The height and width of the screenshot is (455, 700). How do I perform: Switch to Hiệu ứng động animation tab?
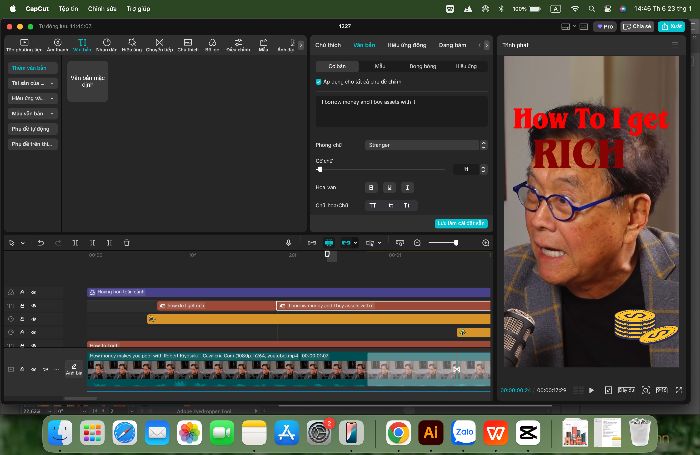(407, 45)
